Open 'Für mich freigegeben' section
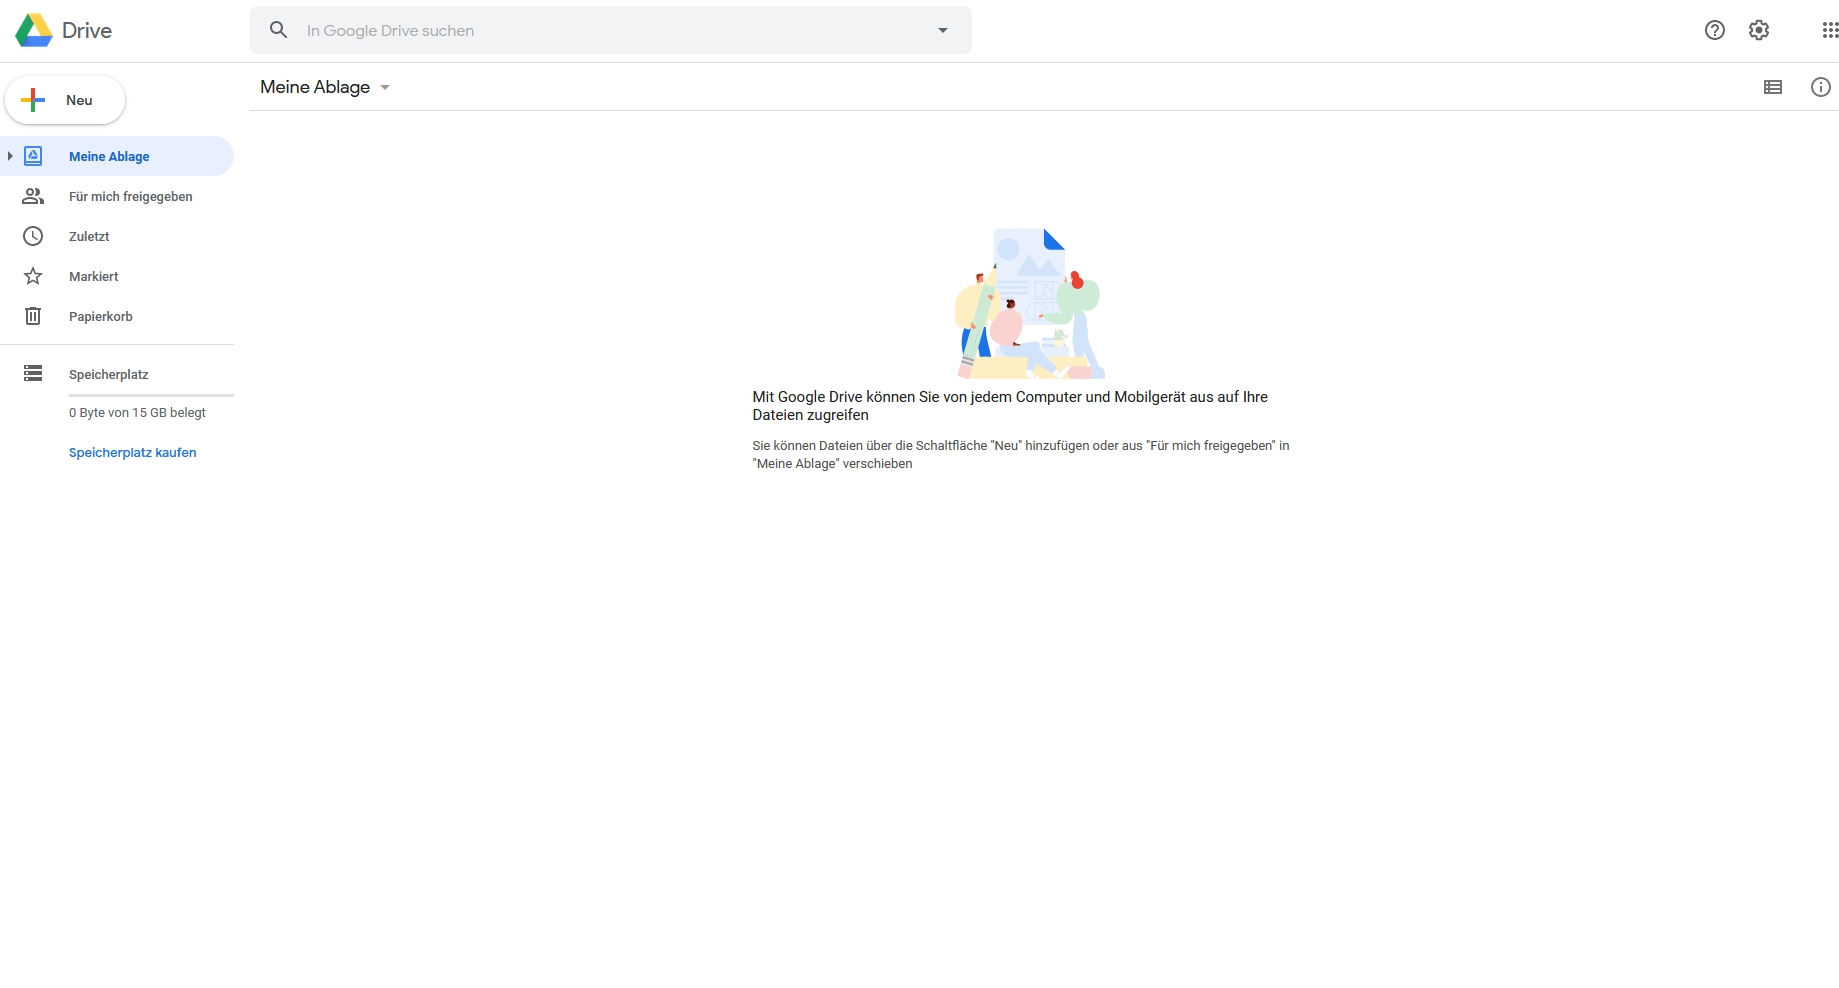Image resolution: width=1839 pixels, height=988 pixels. (x=117, y=196)
